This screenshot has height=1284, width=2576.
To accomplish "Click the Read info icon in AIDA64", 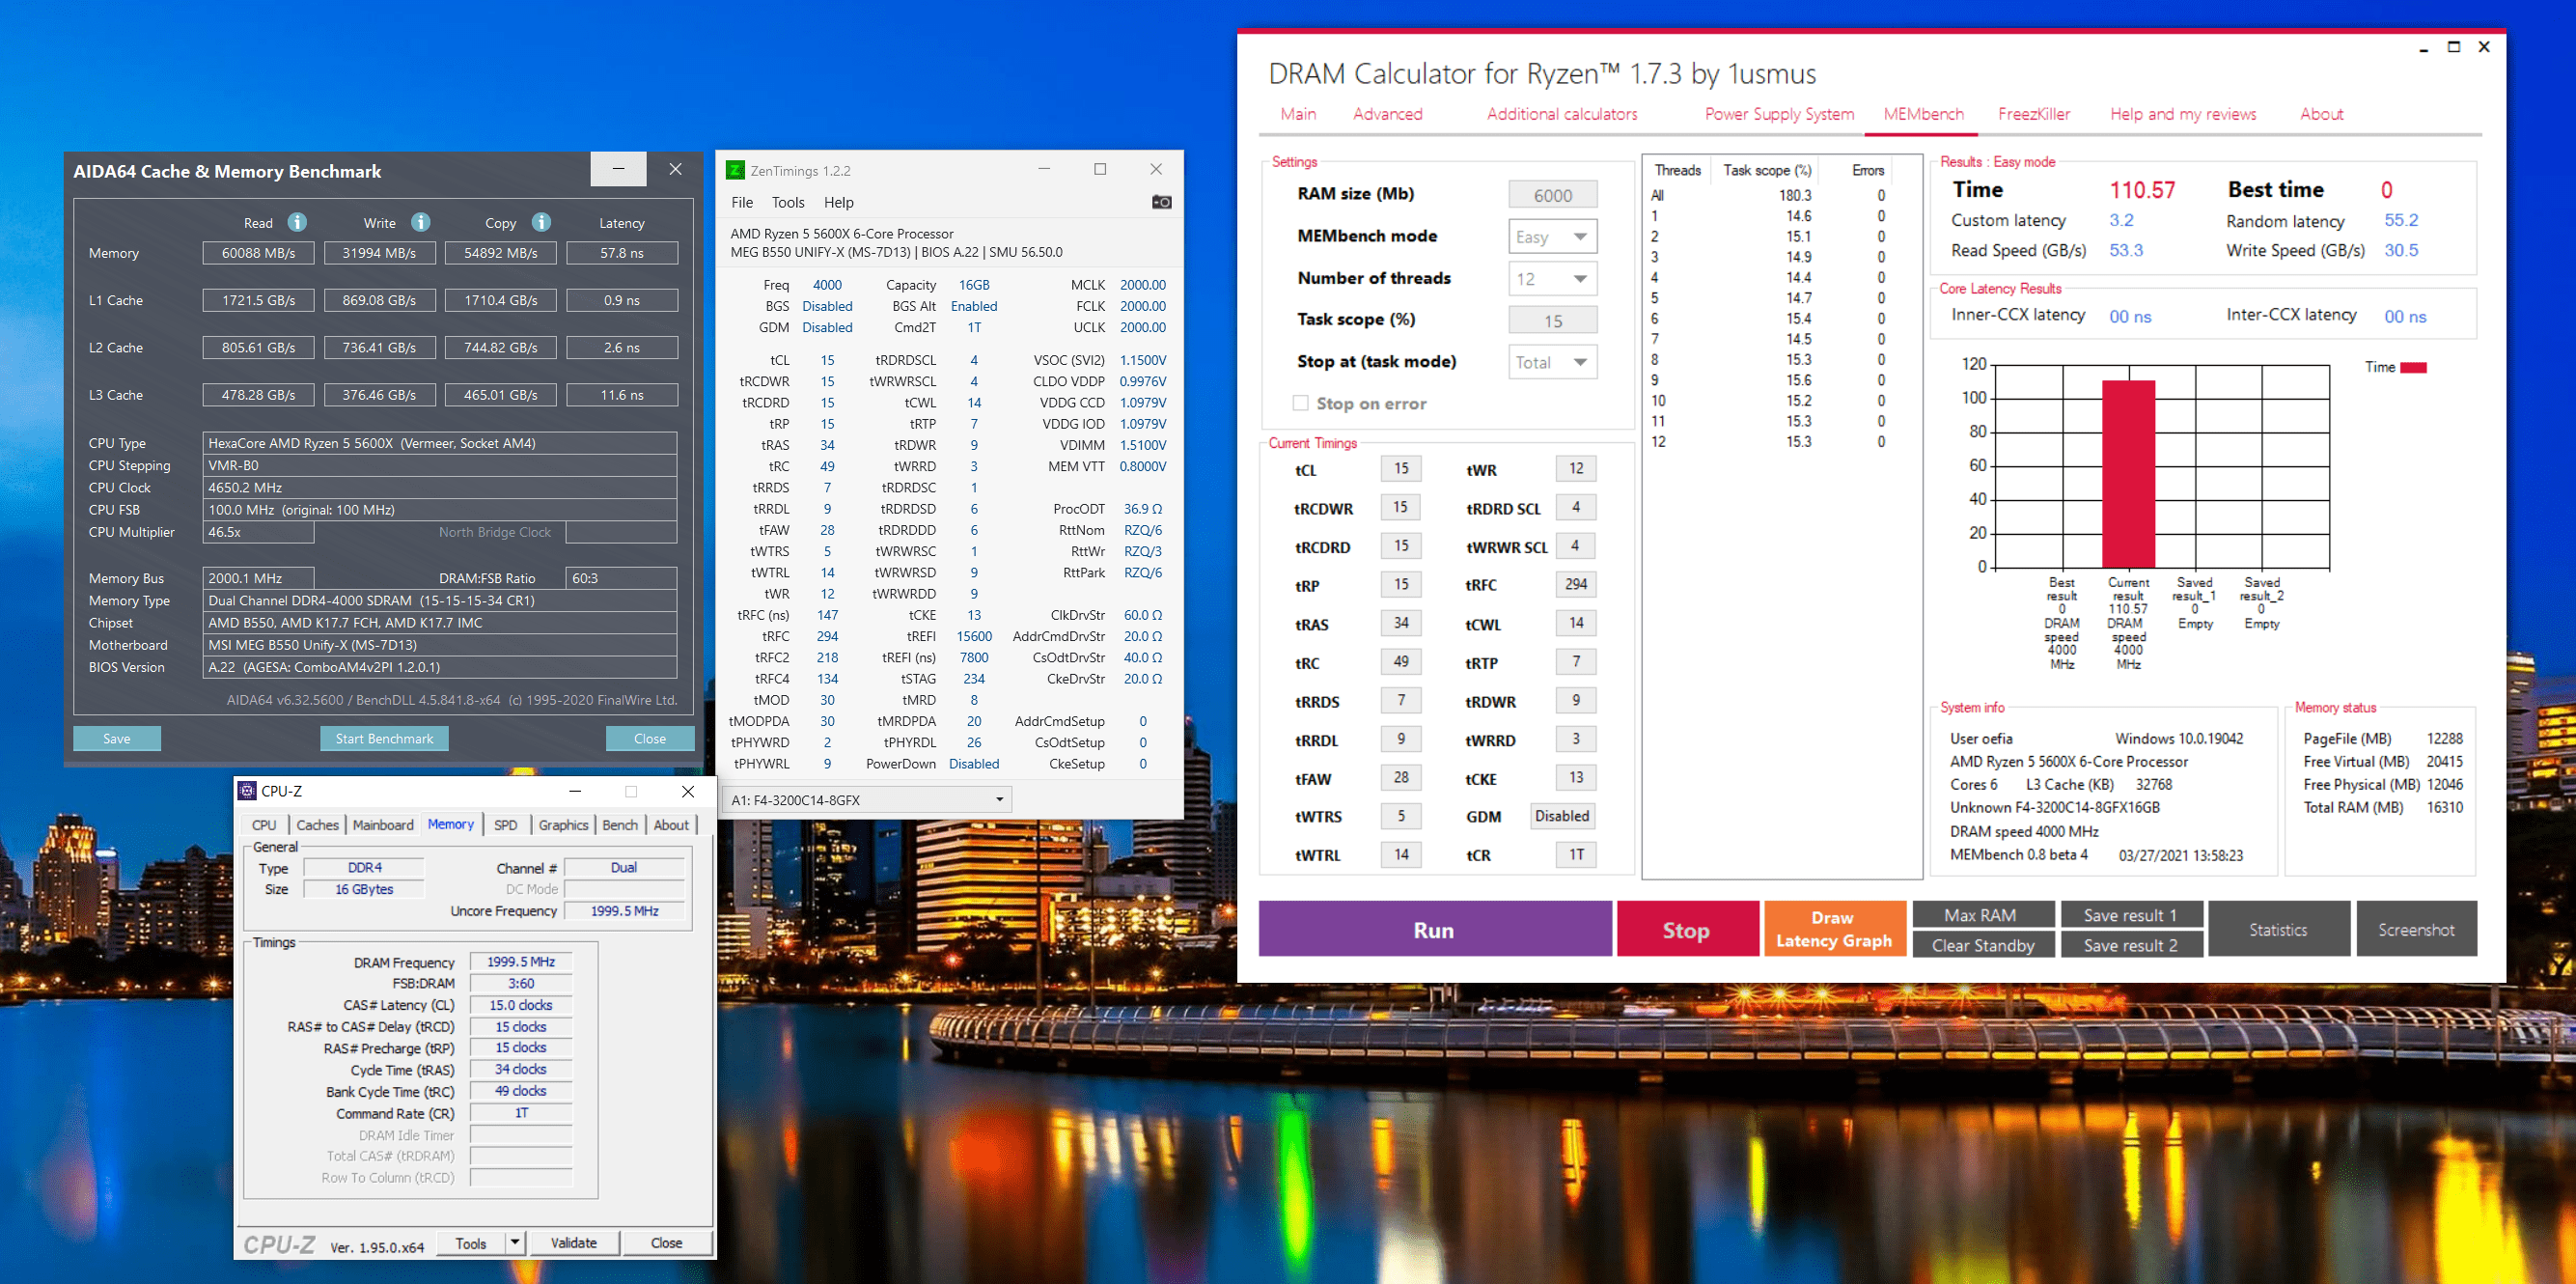I will coord(297,222).
